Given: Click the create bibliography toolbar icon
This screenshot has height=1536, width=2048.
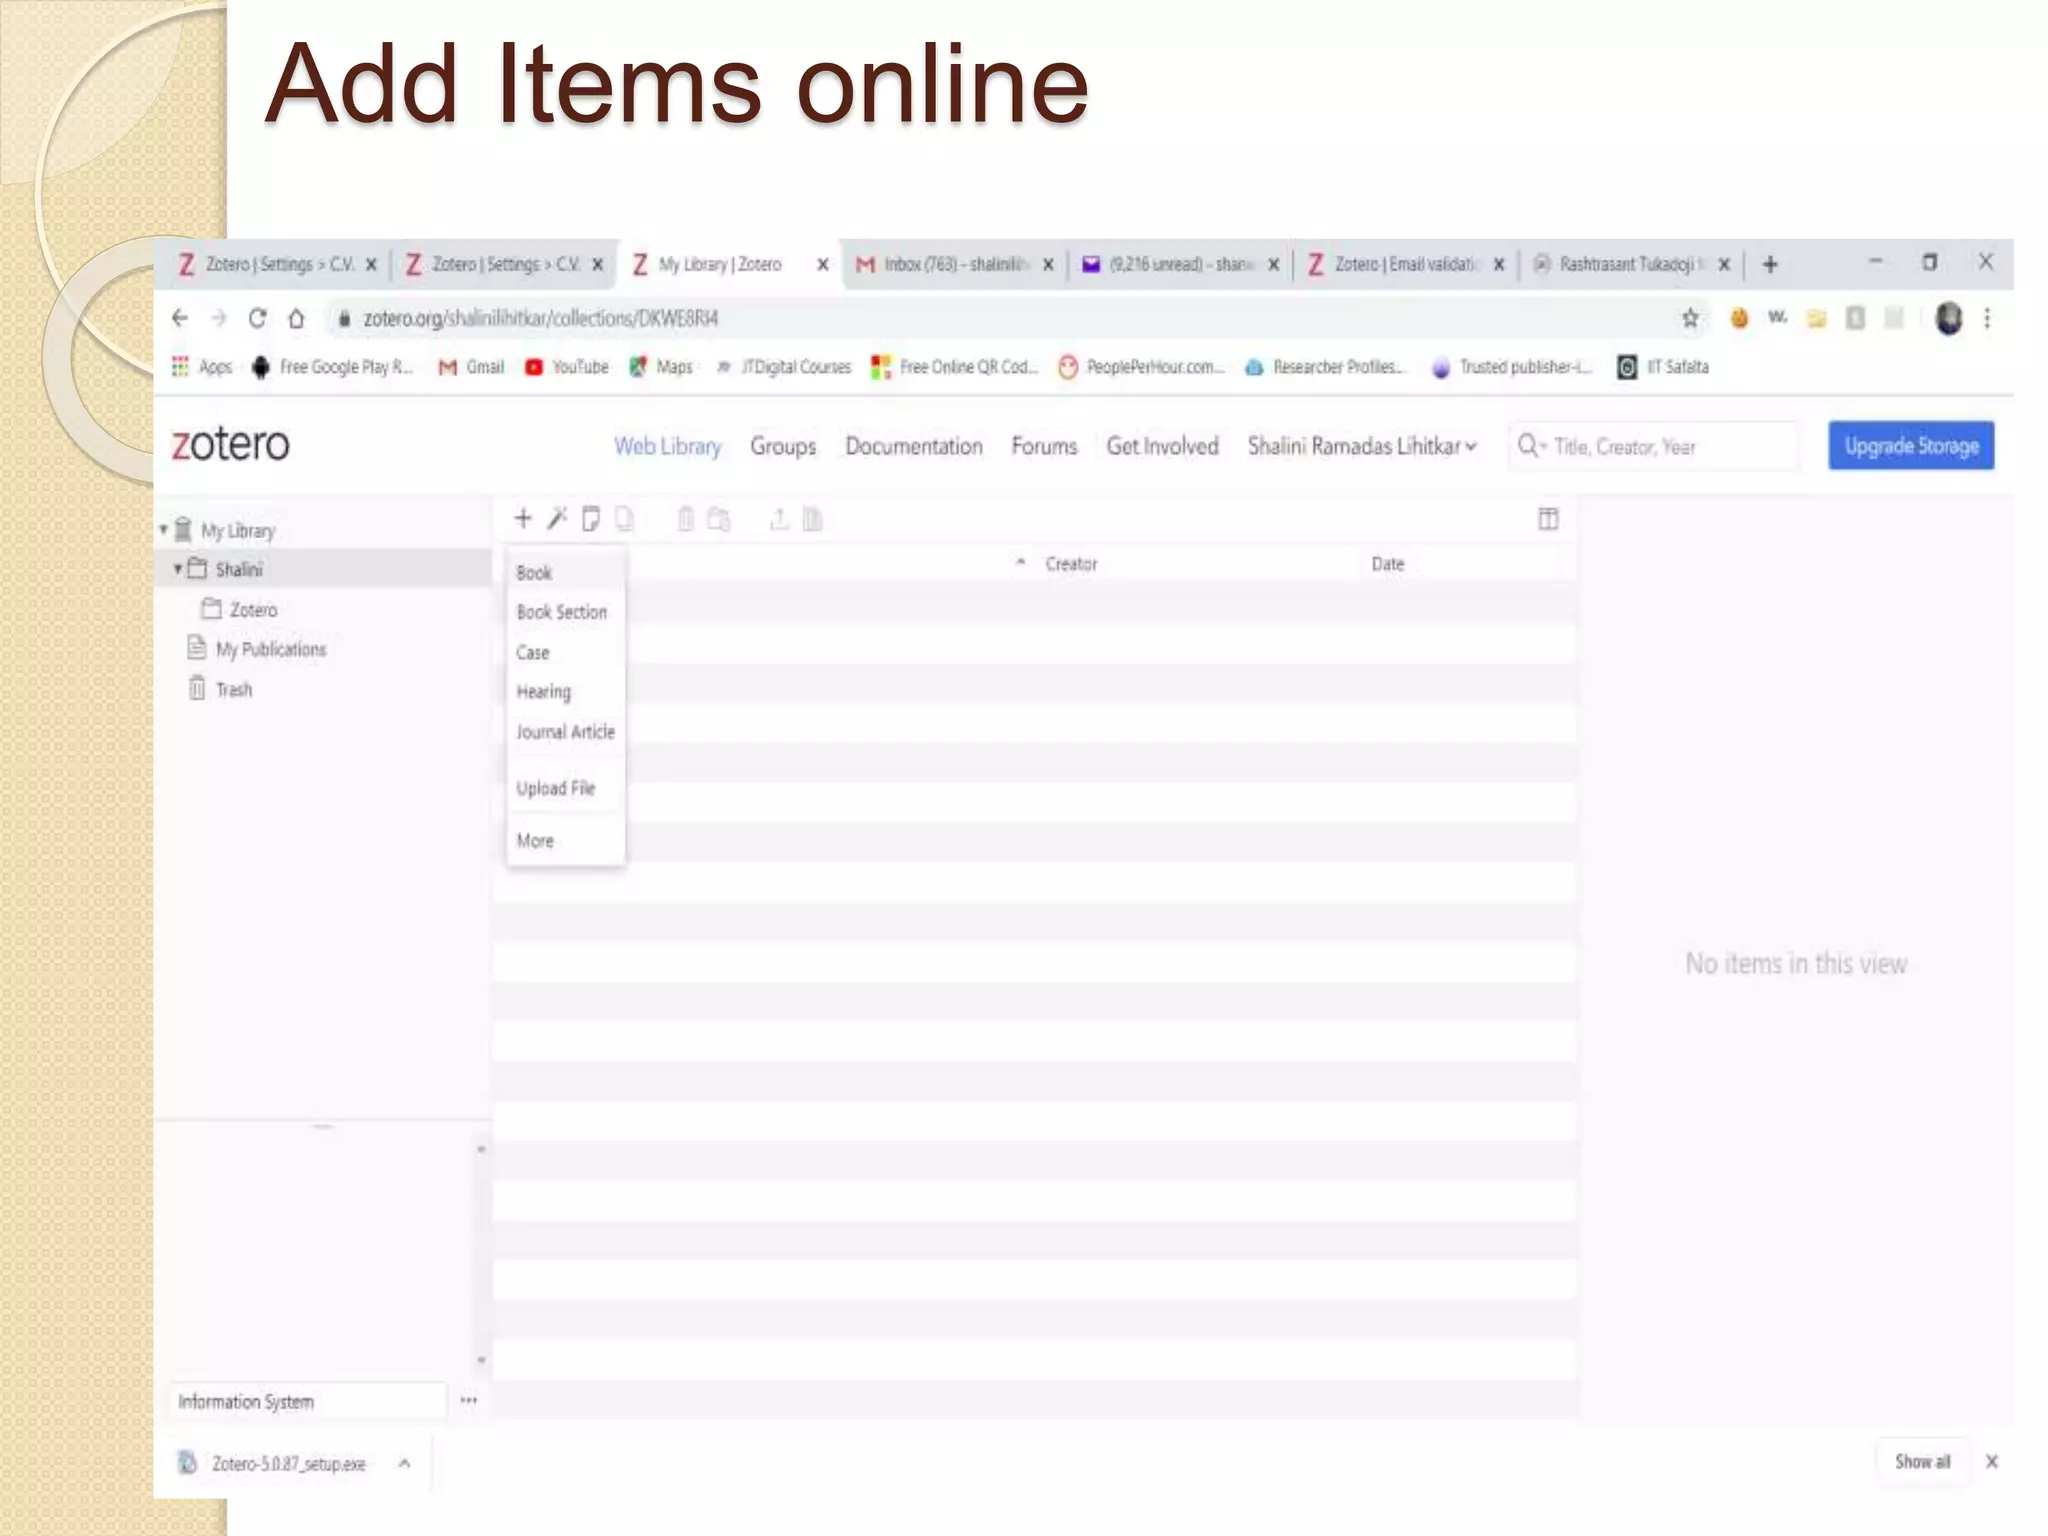Looking at the screenshot, I should click(812, 518).
